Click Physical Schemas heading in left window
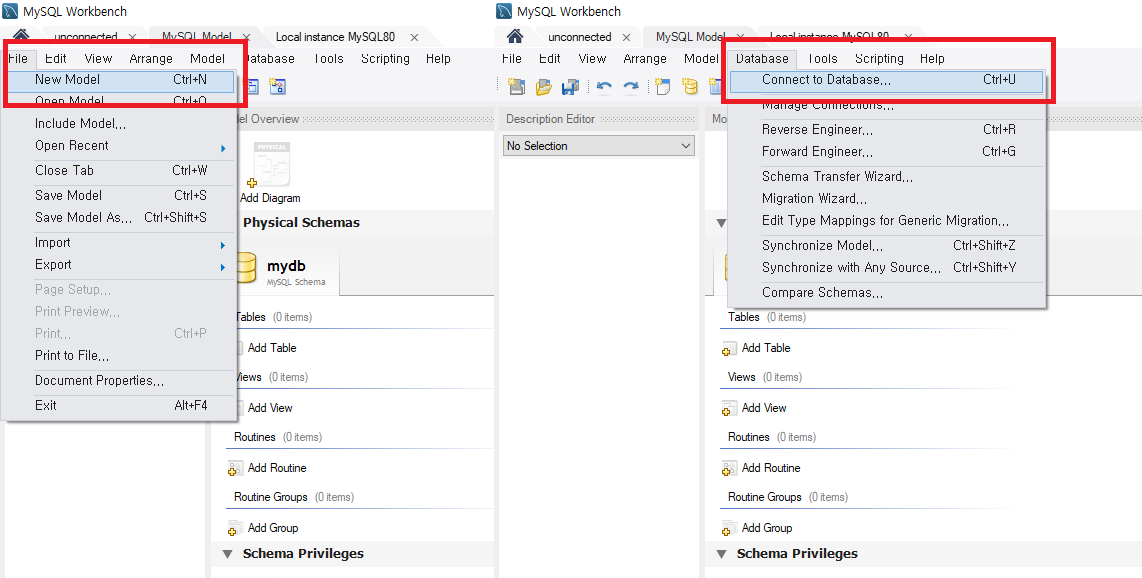This screenshot has height=578, width=1142. [302, 223]
